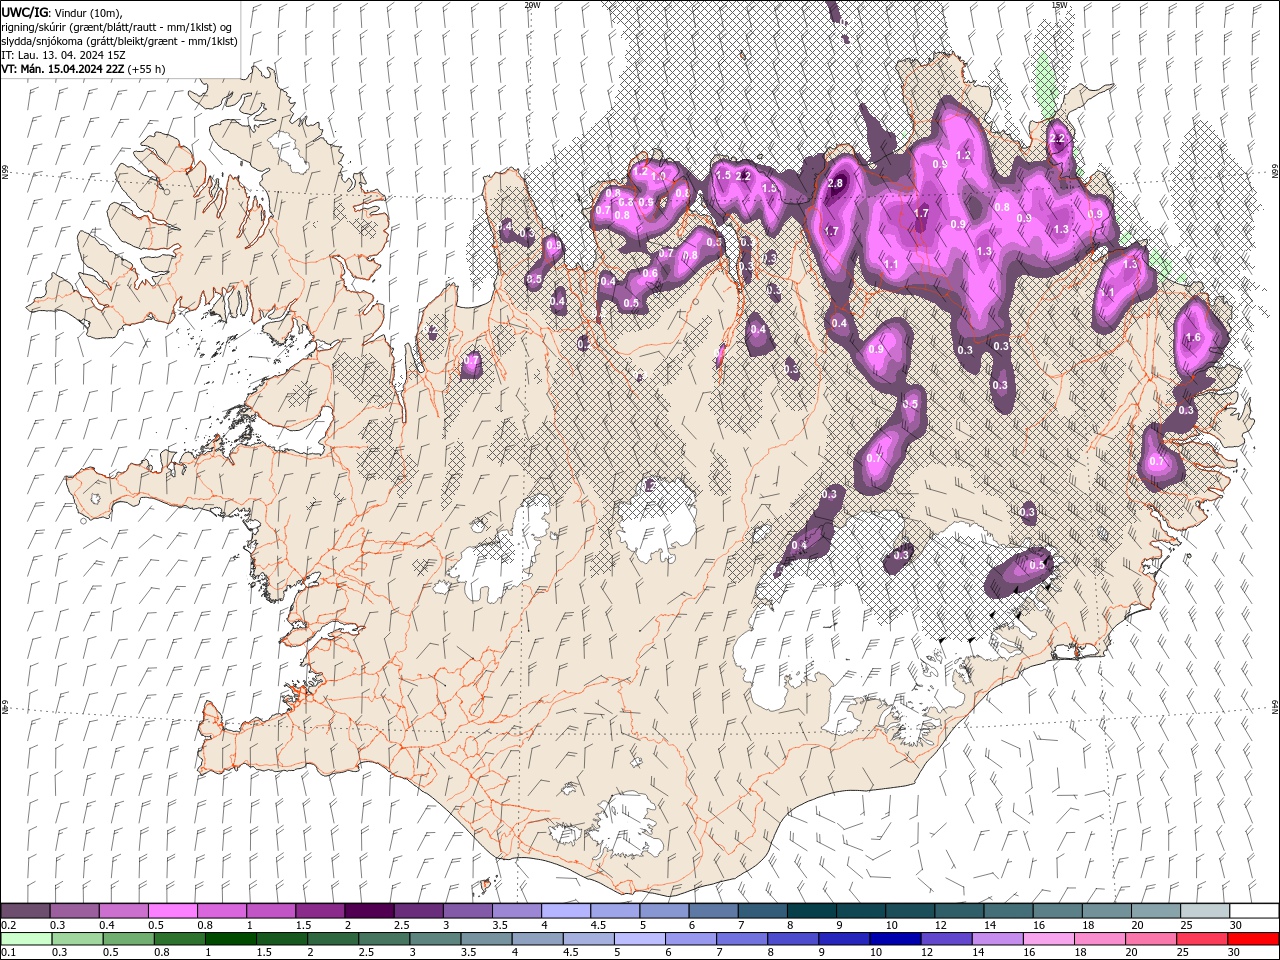Click the '1.6' value on east coast

point(1192,338)
